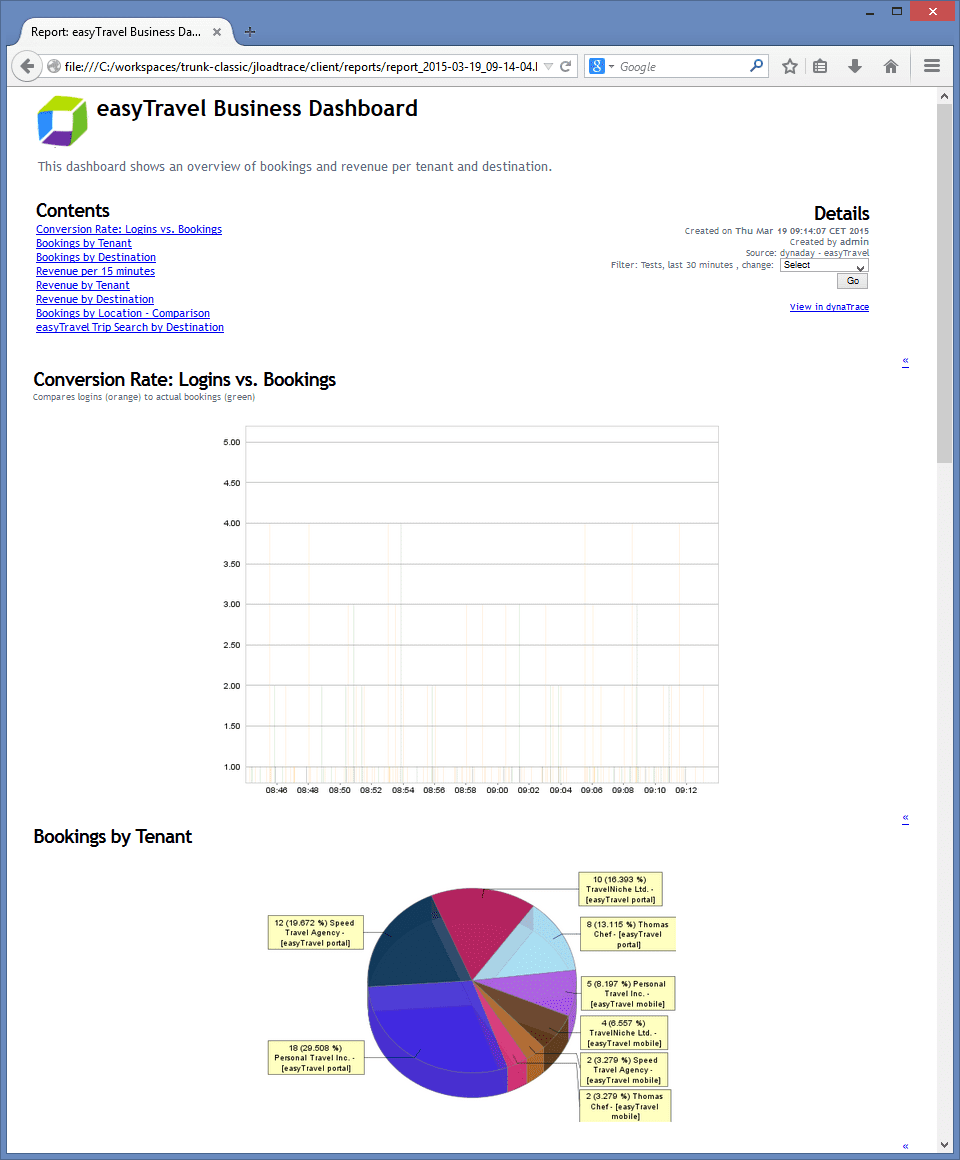Close the easyTravel report tab
Viewport: 960px width, 1160px height.
pos(217,32)
